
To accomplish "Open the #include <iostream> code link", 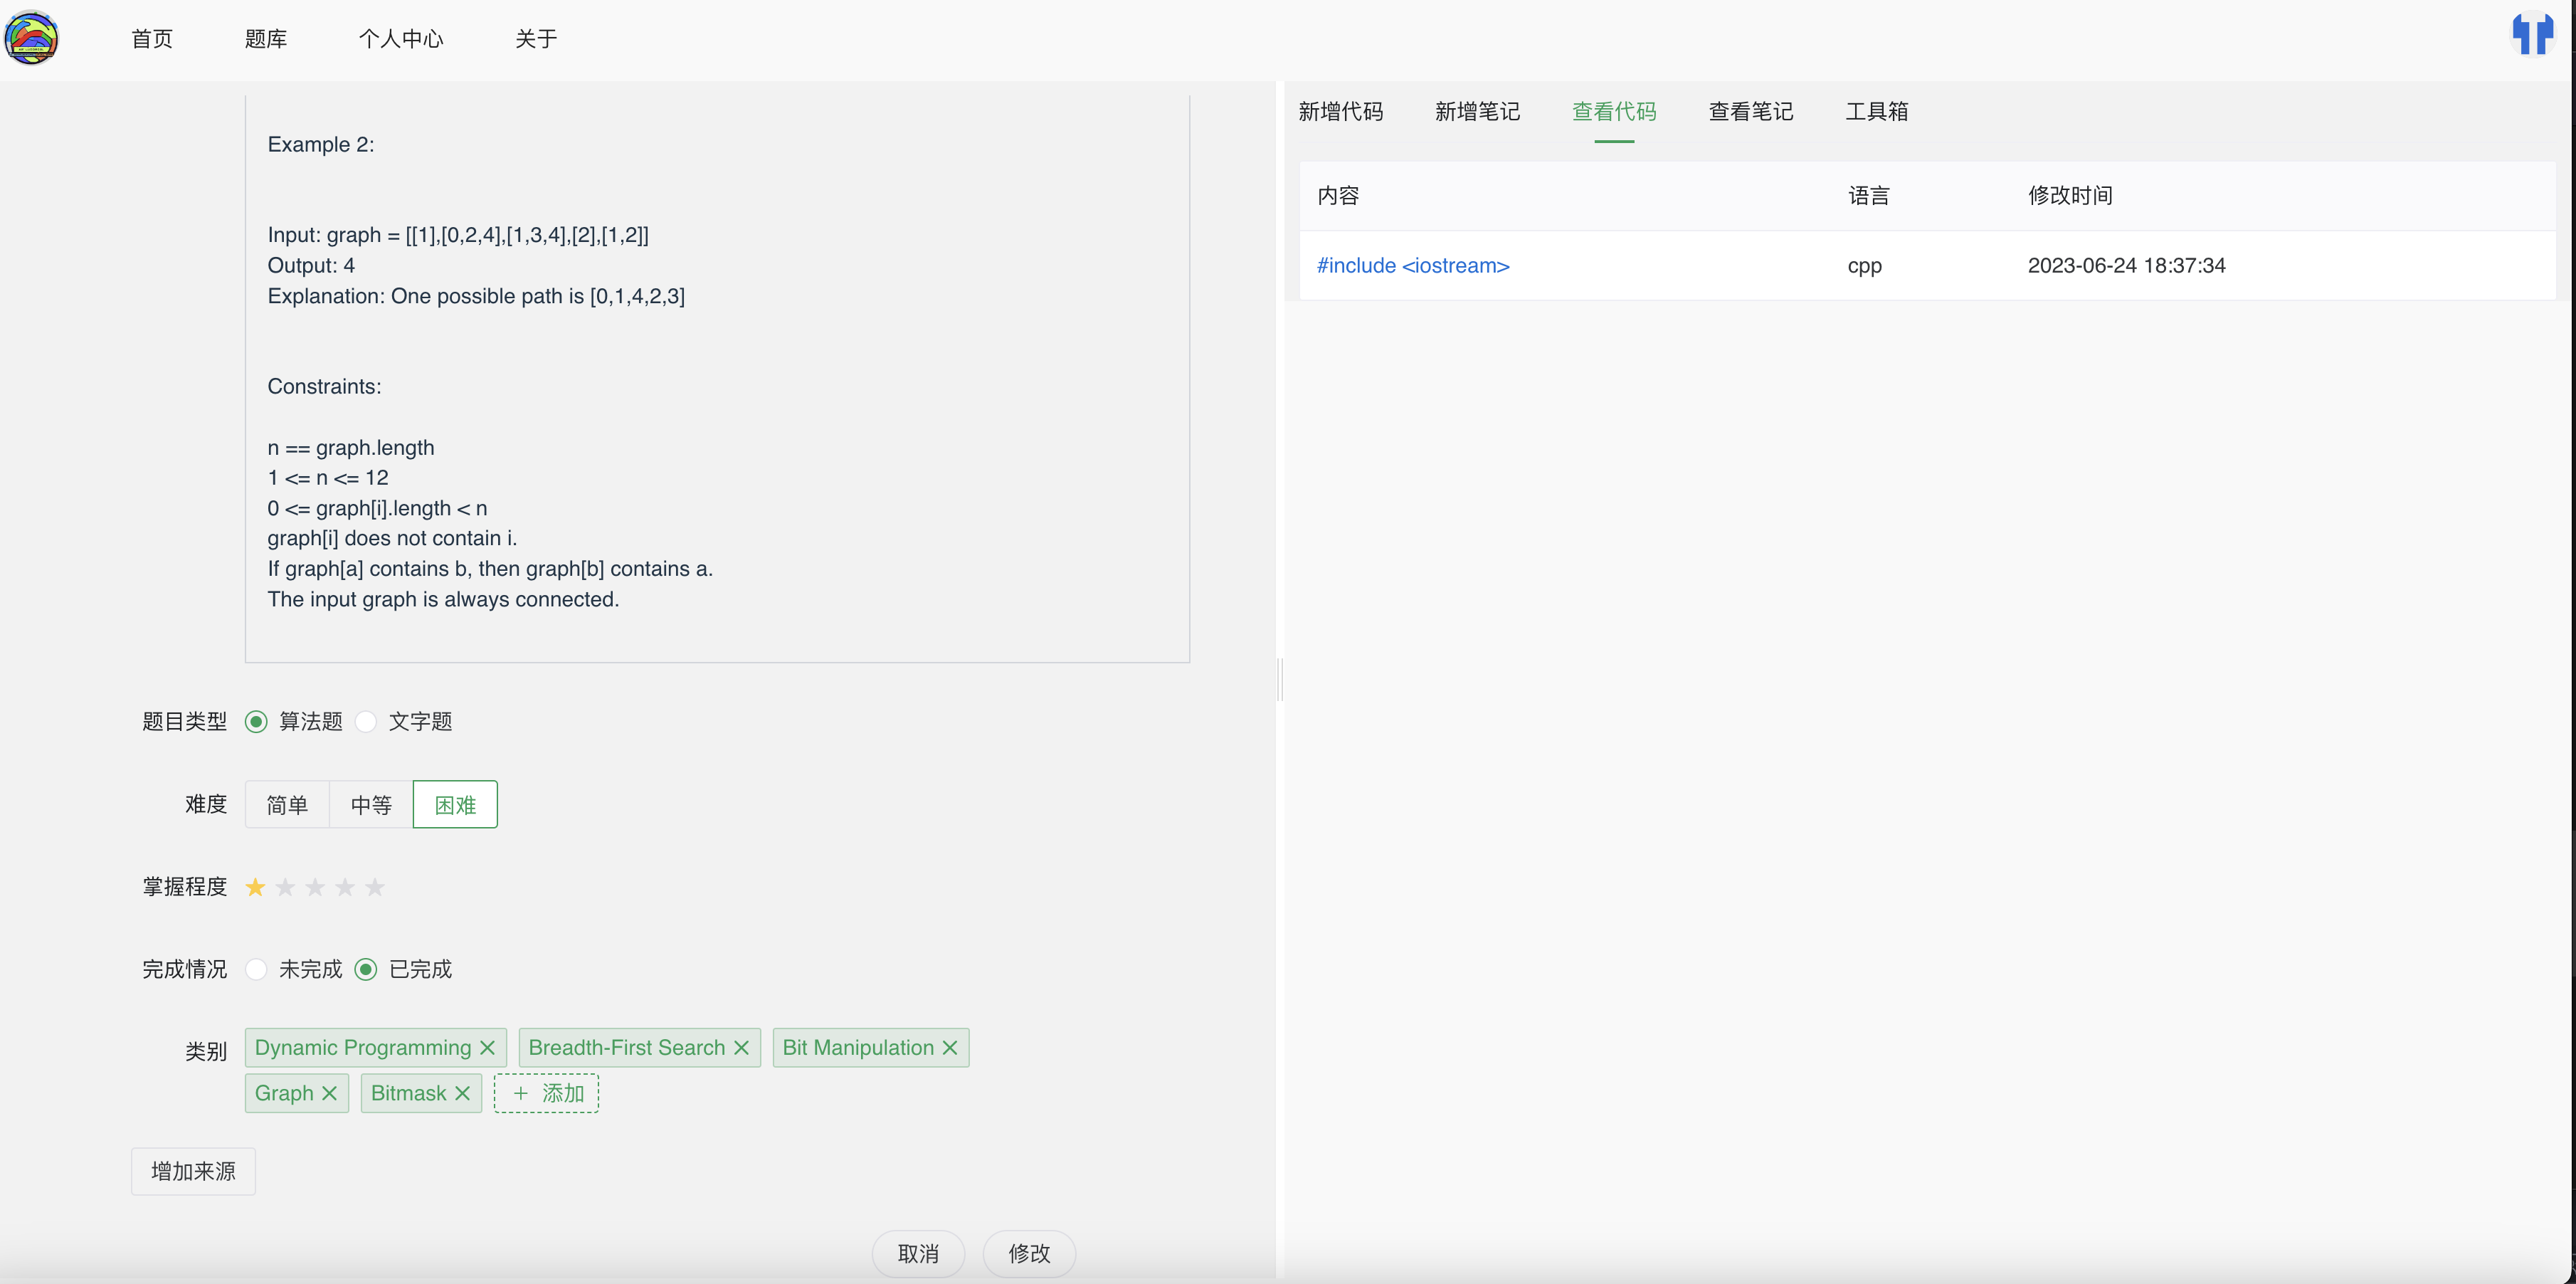I will (1412, 266).
